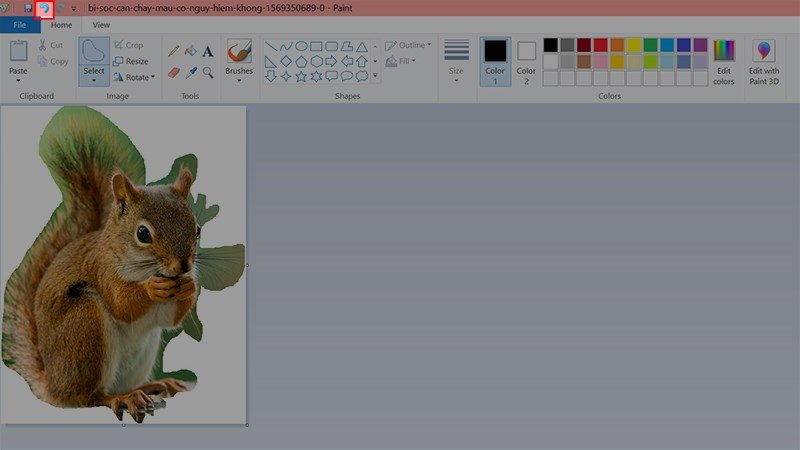Select Color 1 as the active color

495,61
